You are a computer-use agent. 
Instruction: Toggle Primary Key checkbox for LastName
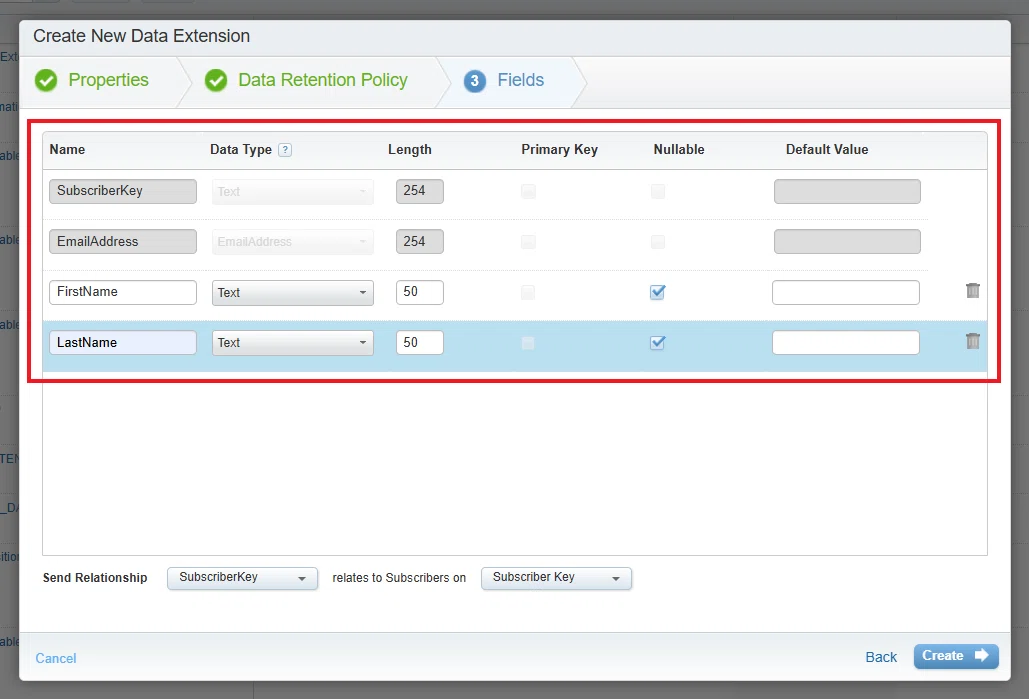pyautogui.click(x=528, y=343)
